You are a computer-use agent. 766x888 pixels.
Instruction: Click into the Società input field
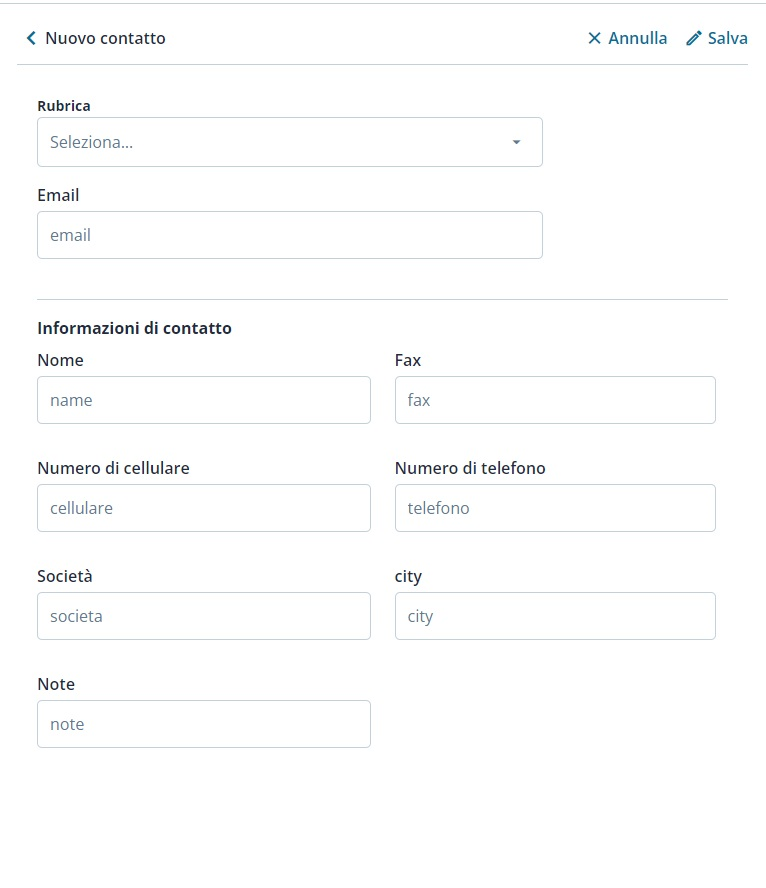click(x=203, y=616)
